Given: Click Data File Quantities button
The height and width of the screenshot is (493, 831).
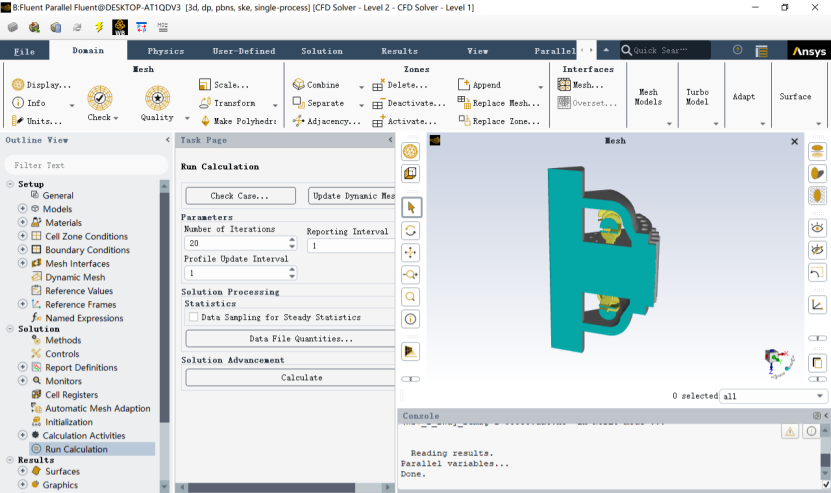Looking at the screenshot, I should pyautogui.click(x=290, y=338).
